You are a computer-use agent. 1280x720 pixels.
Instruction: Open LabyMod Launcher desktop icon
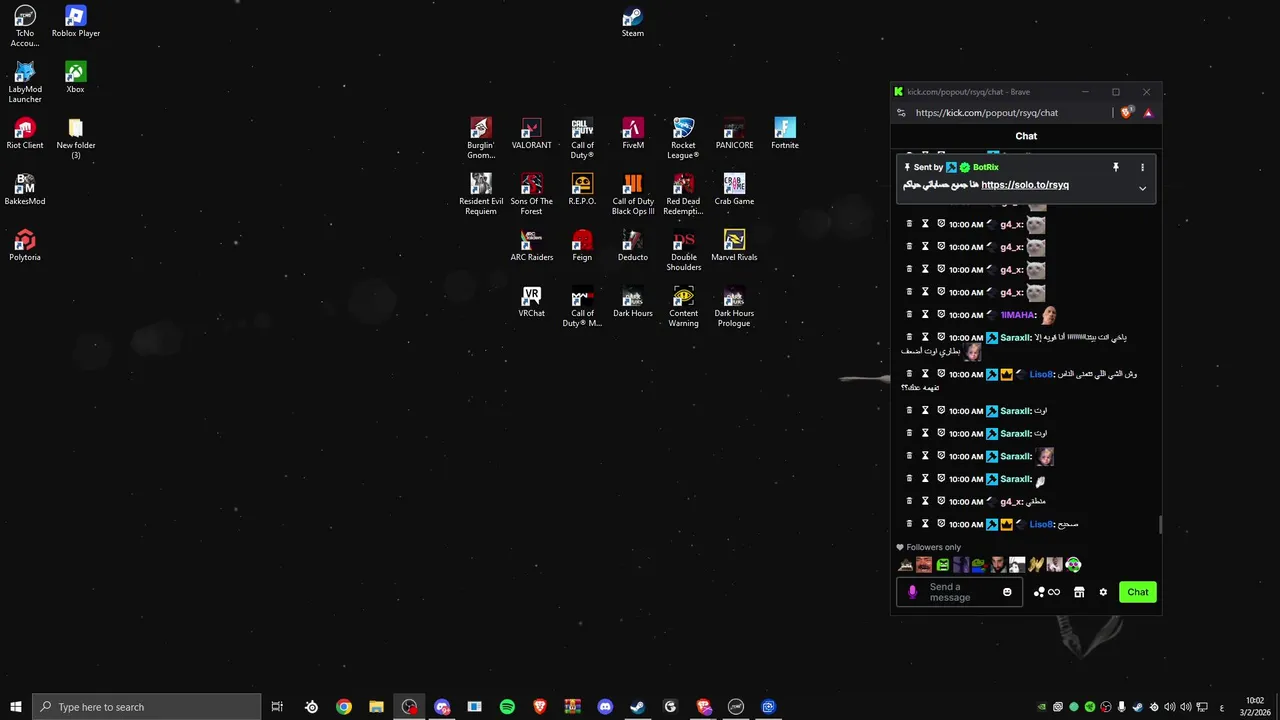point(25,82)
